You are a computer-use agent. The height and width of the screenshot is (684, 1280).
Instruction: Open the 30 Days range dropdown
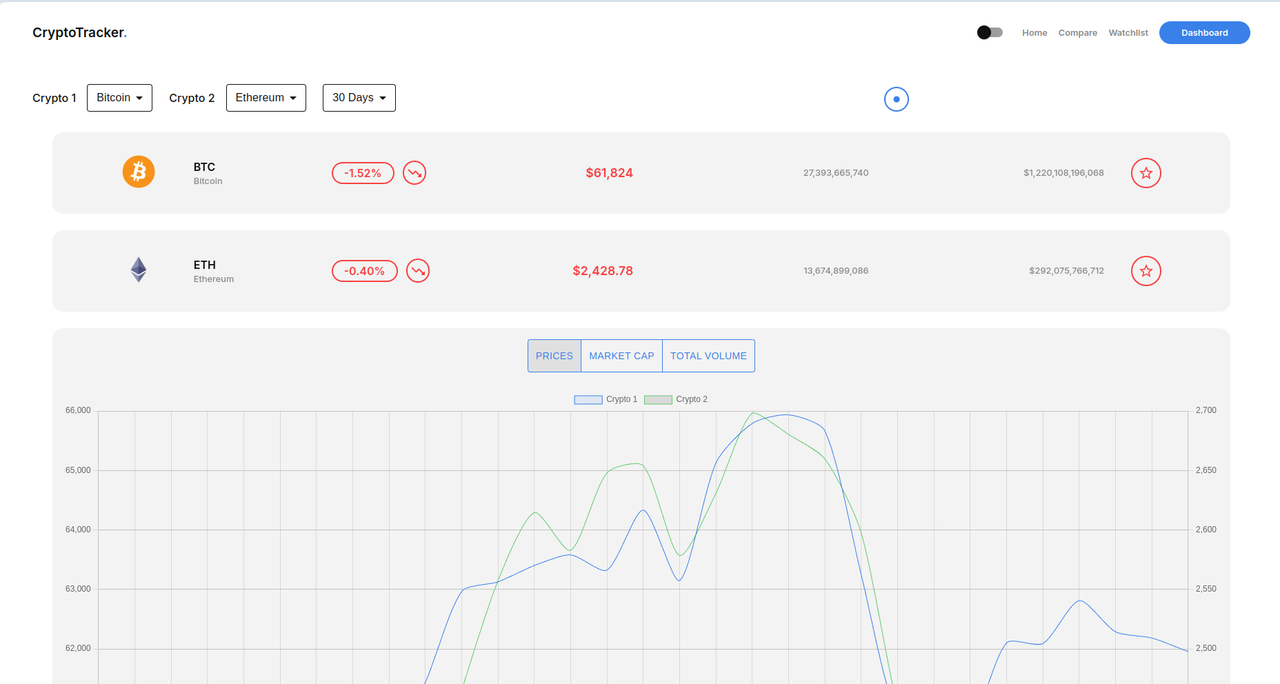(x=359, y=98)
